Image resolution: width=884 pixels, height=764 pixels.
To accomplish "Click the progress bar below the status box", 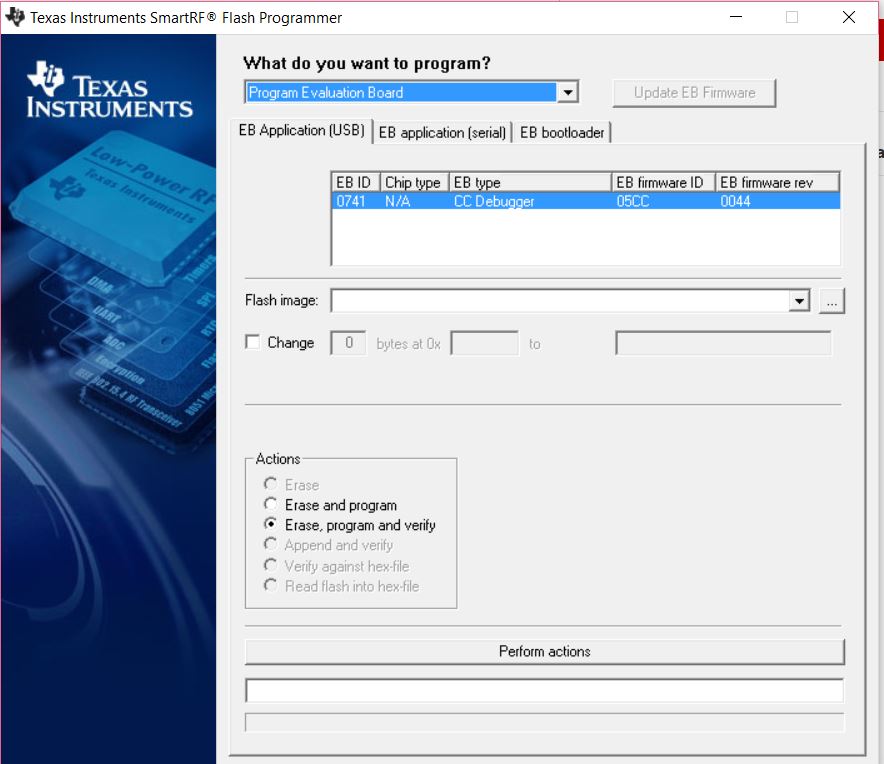I will (x=545, y=722).
